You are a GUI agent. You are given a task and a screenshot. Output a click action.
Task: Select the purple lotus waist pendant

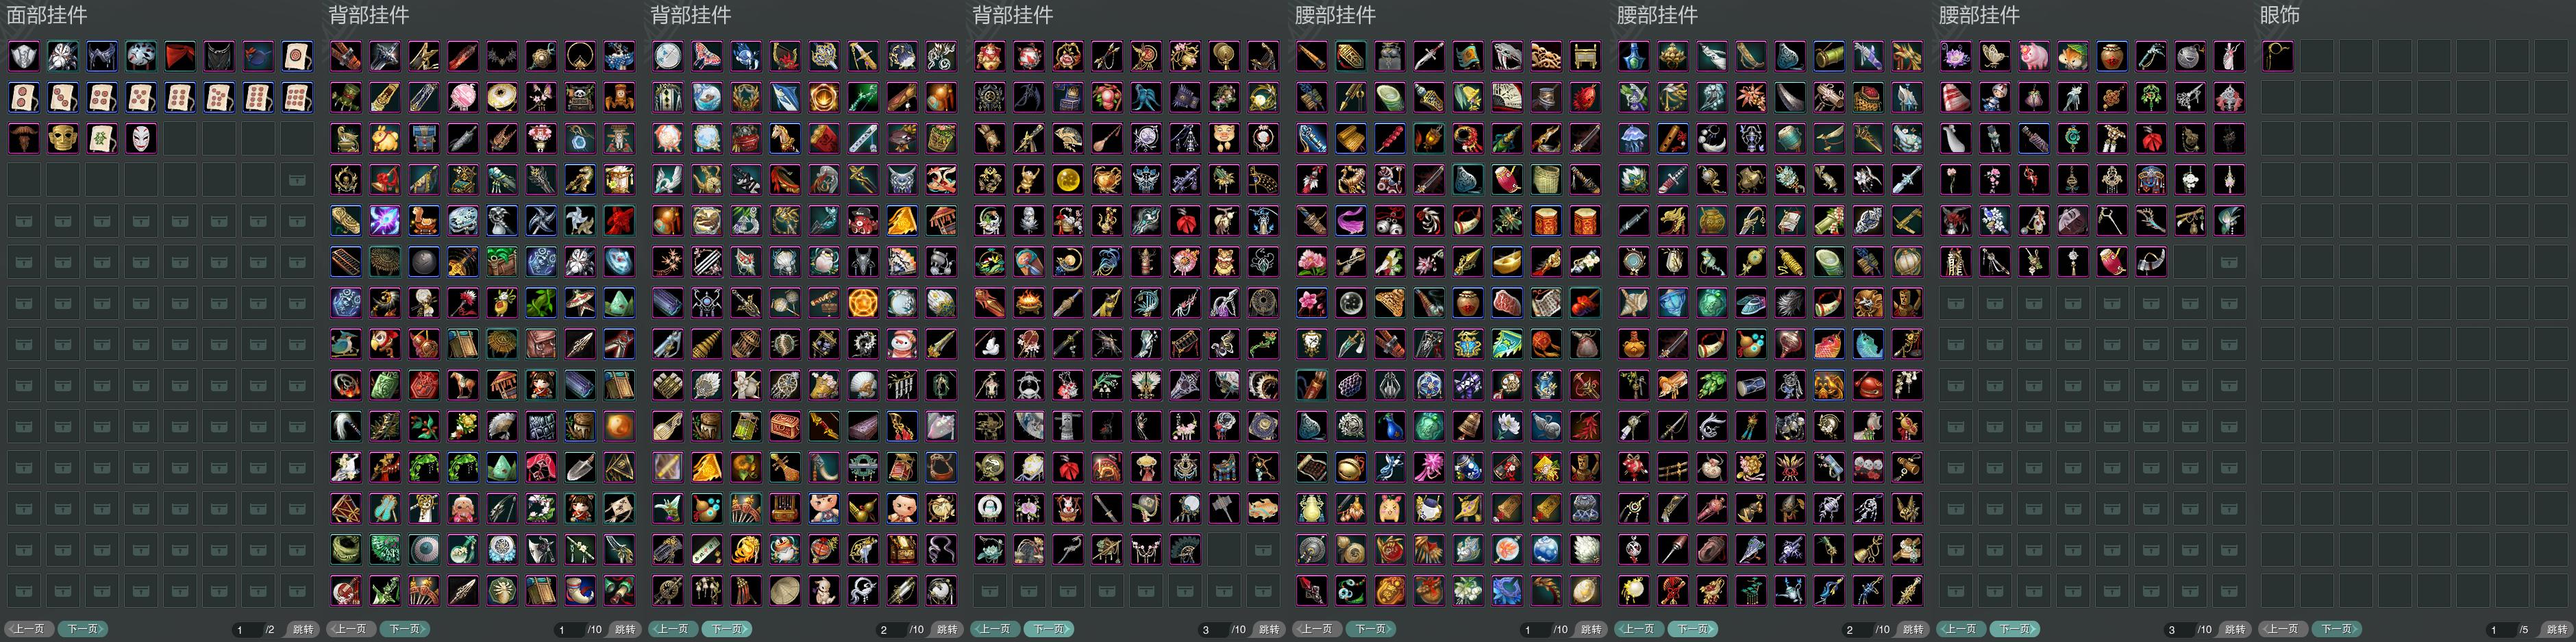[1956, 56]
